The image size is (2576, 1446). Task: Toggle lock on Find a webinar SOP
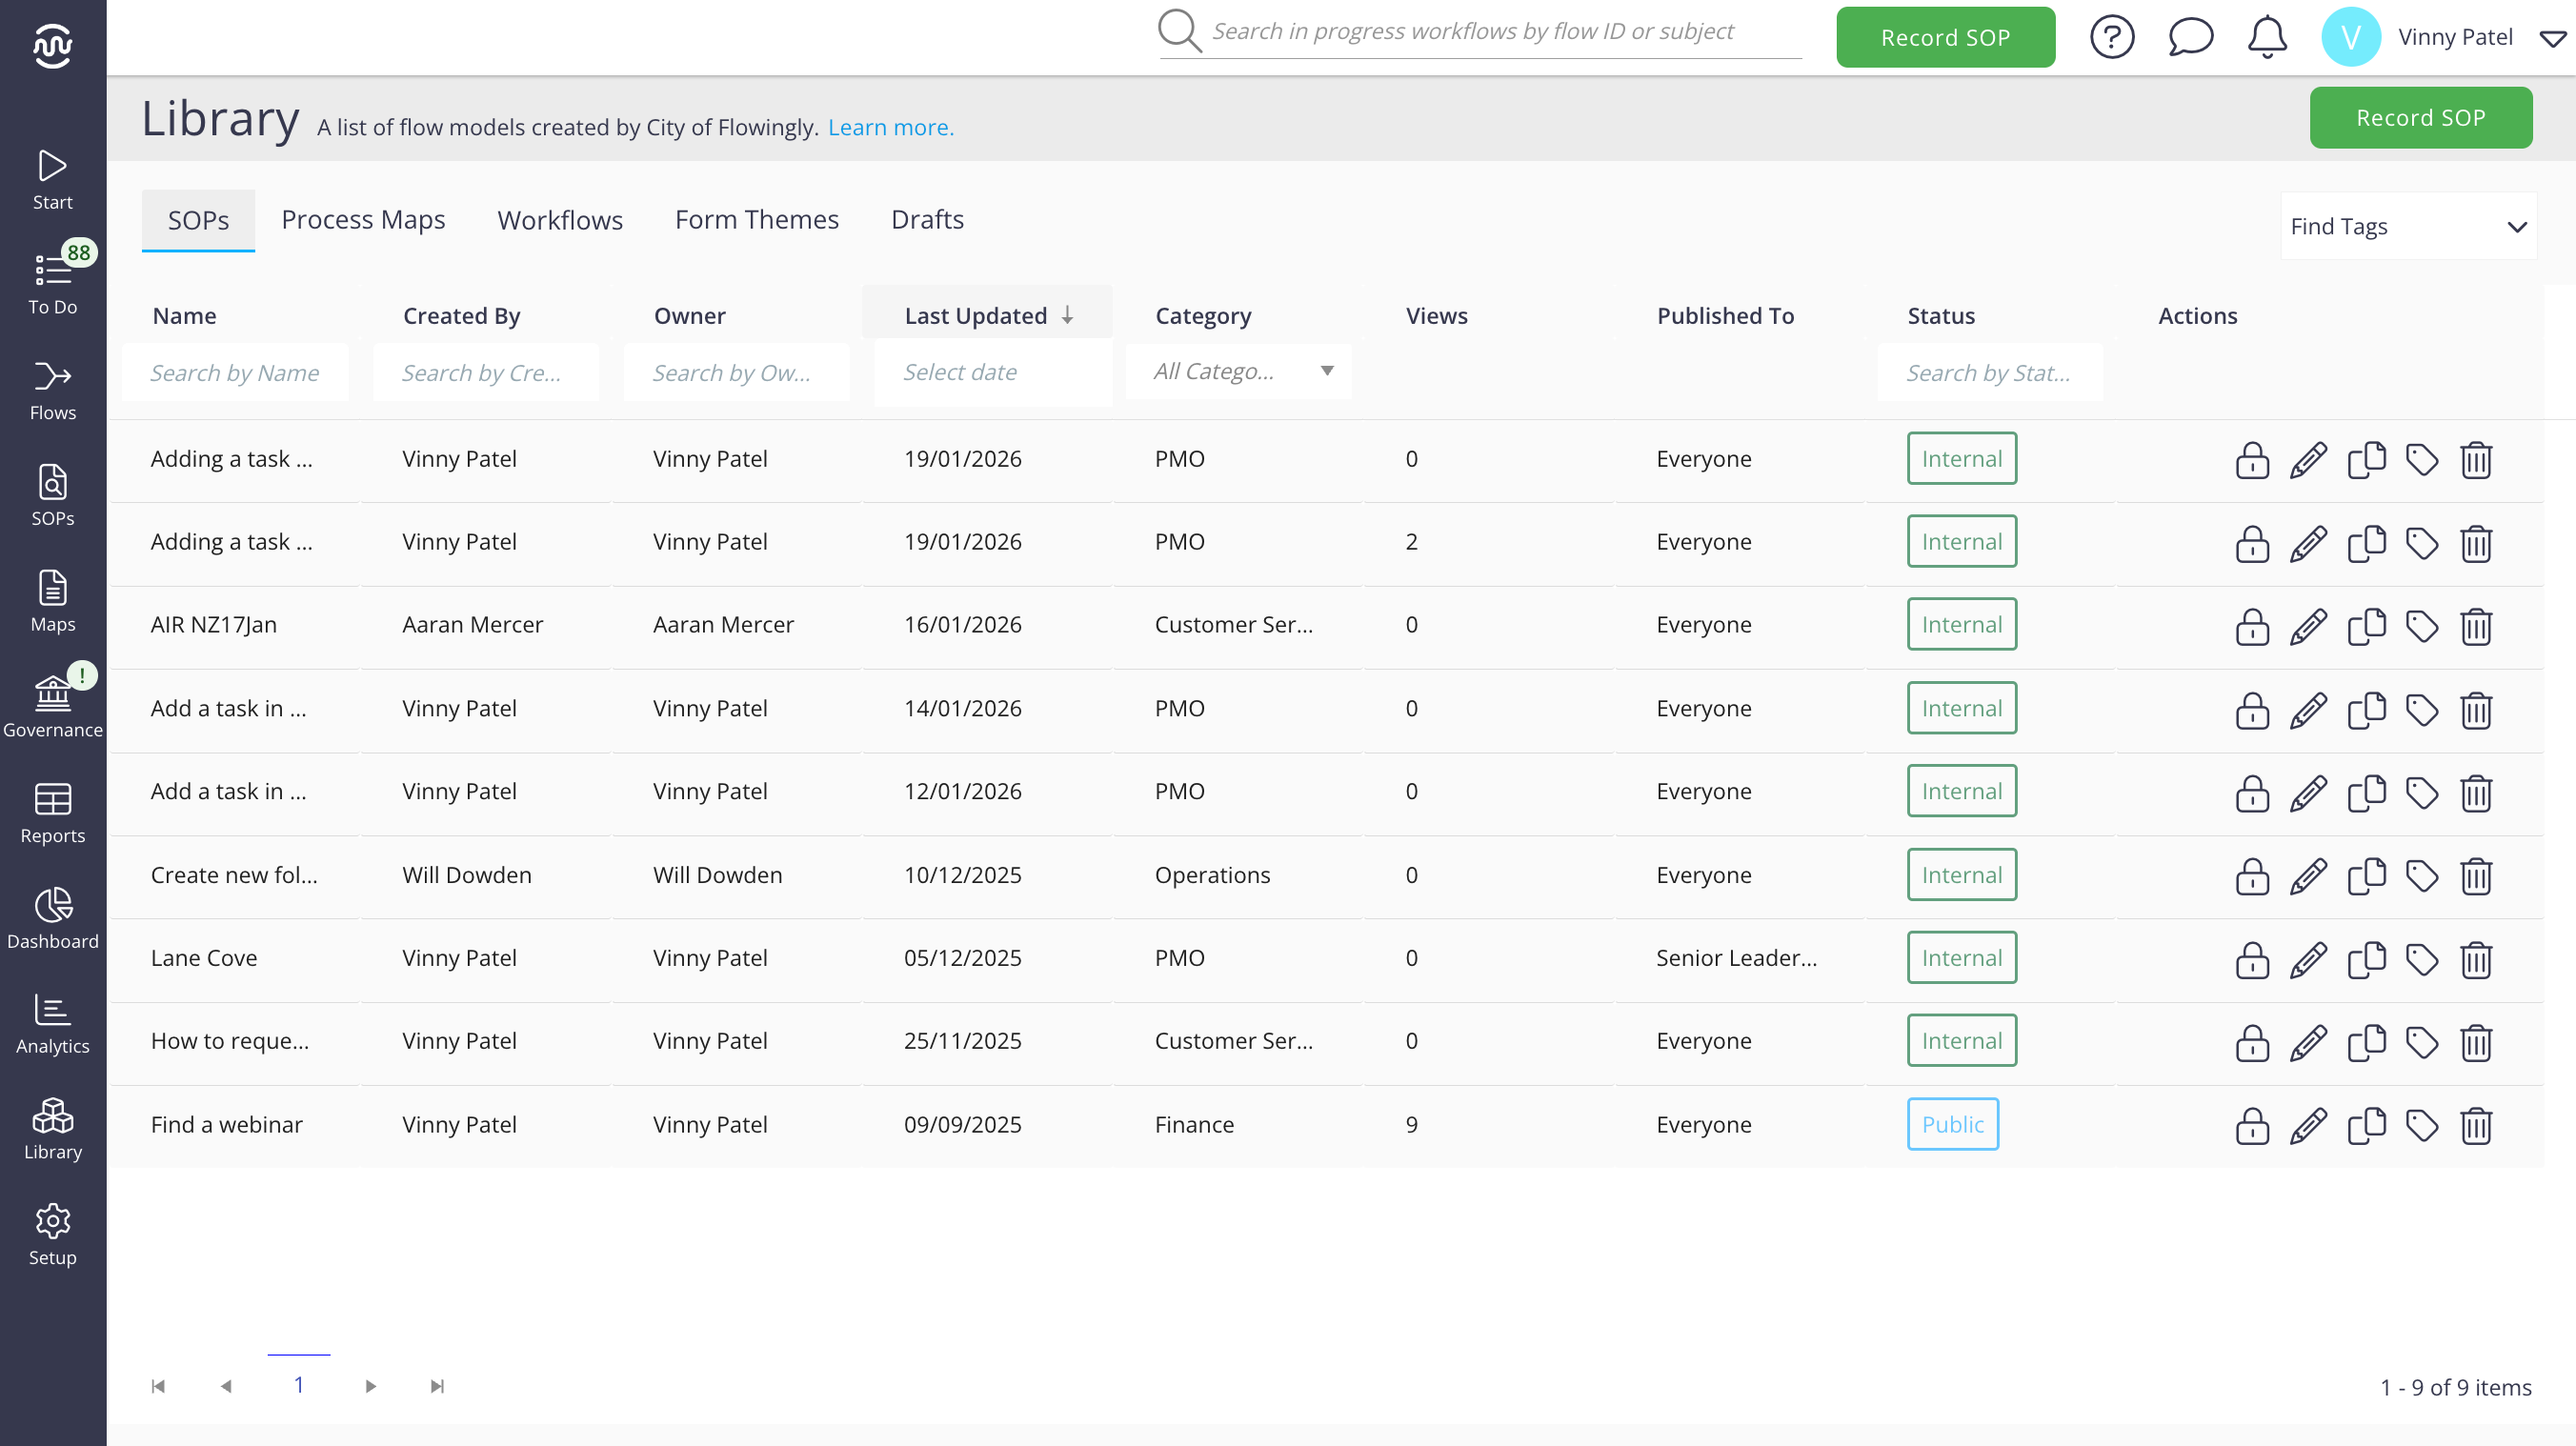[x=2251, y=1125]
